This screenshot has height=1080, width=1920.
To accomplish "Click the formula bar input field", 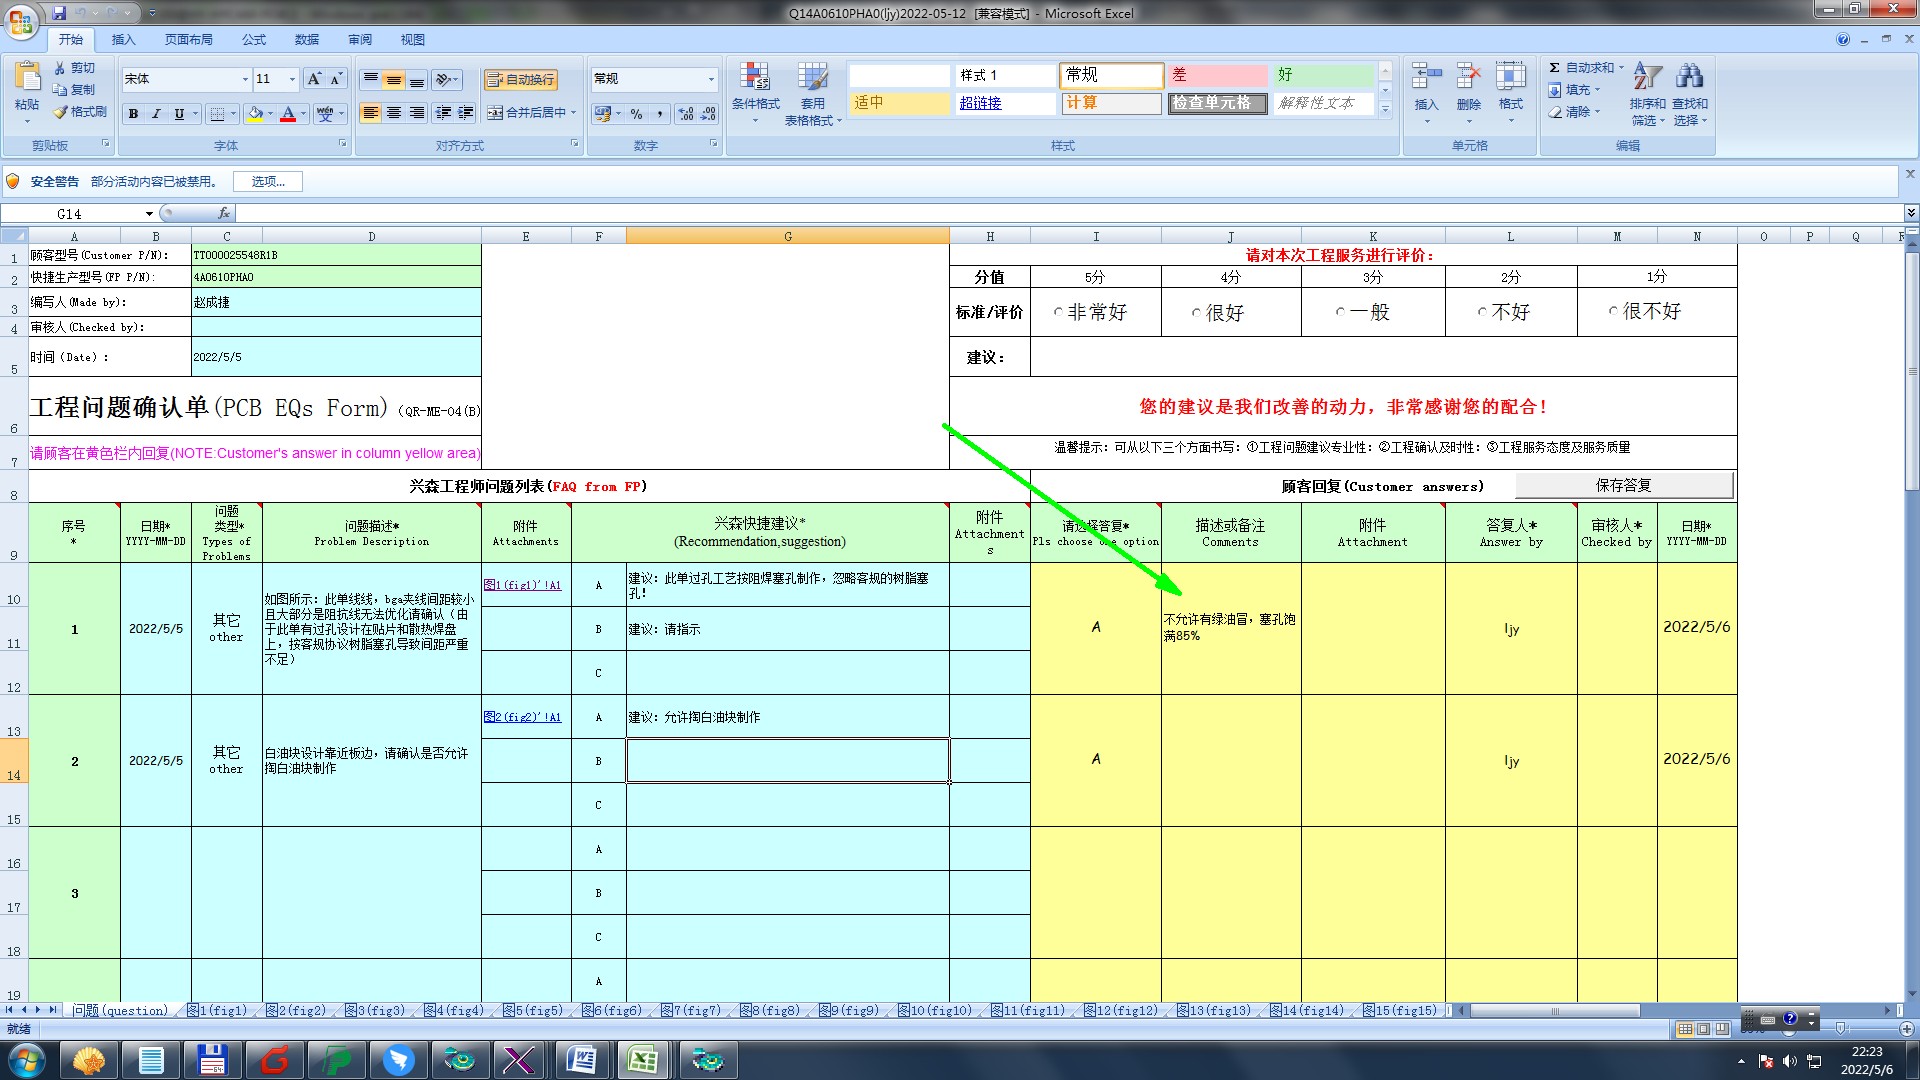I will pos(1000,214).
